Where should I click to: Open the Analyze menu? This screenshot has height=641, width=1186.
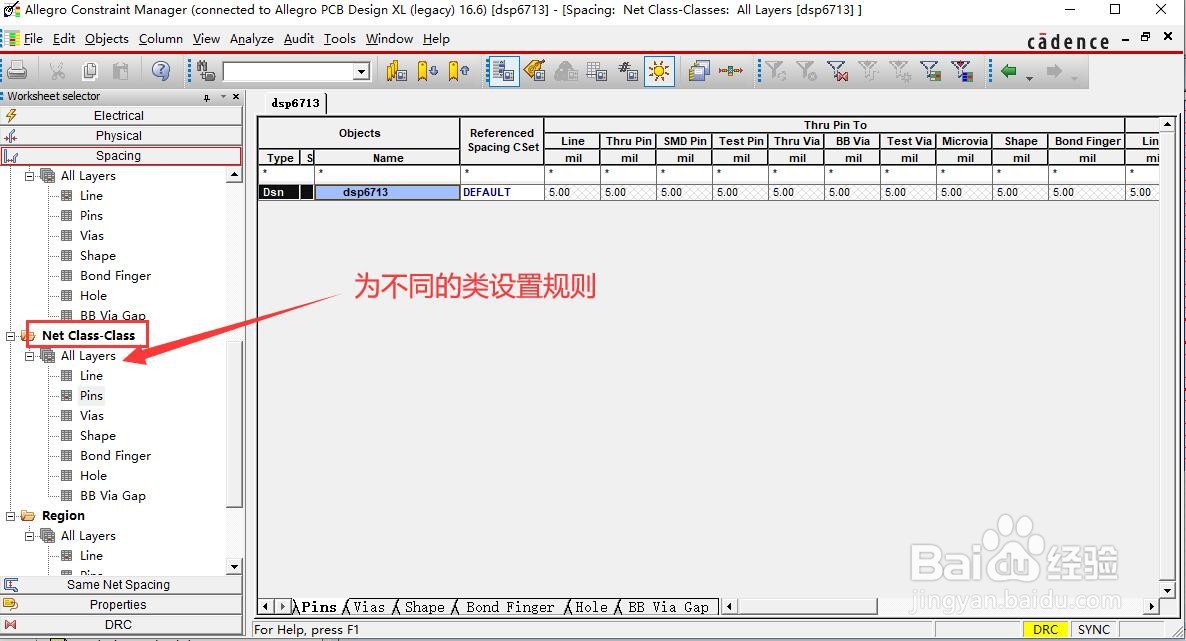pos(252,39)
